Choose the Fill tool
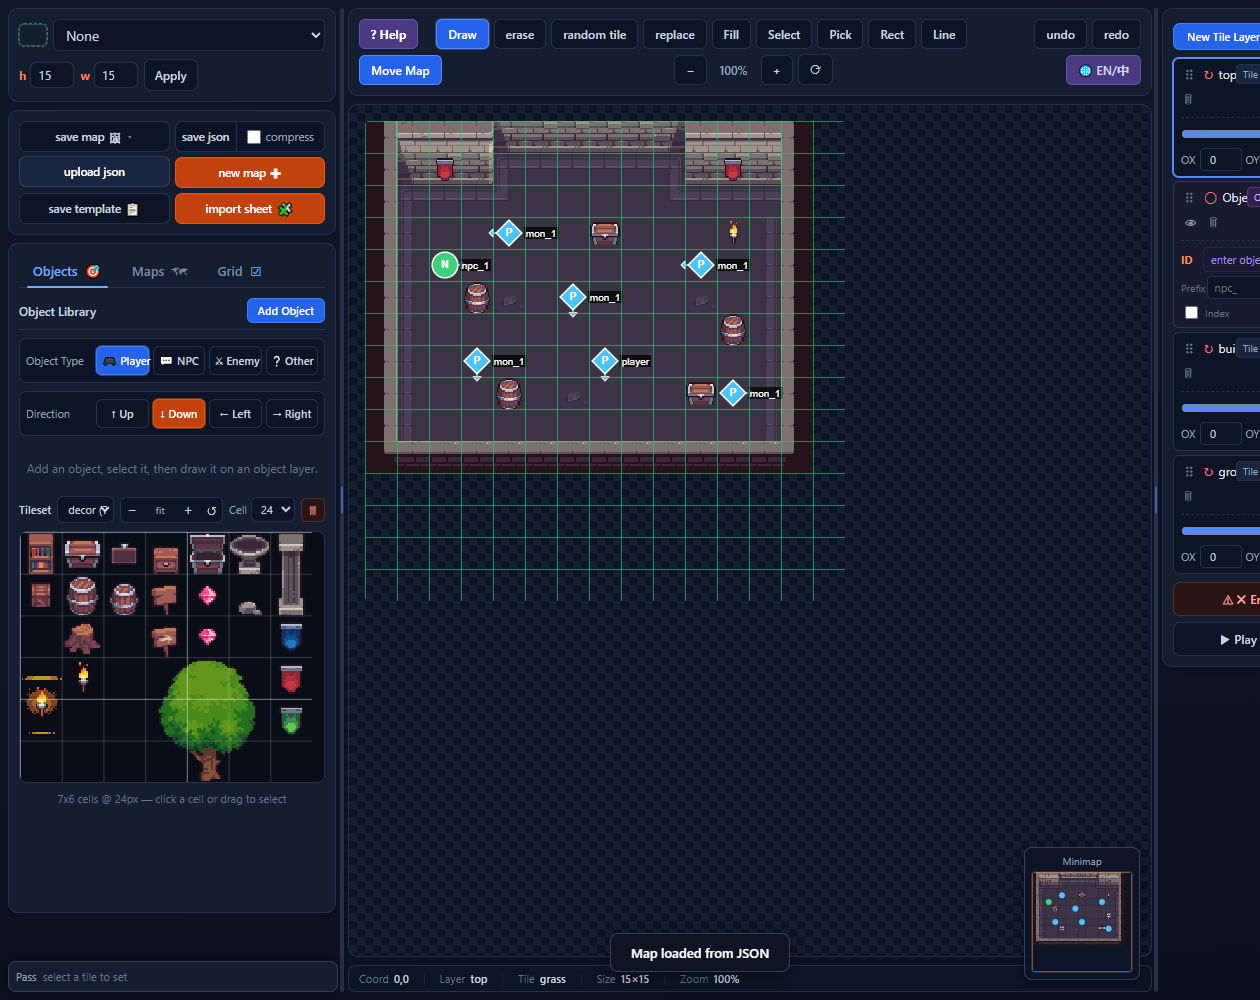 click(x=731, y=35)
